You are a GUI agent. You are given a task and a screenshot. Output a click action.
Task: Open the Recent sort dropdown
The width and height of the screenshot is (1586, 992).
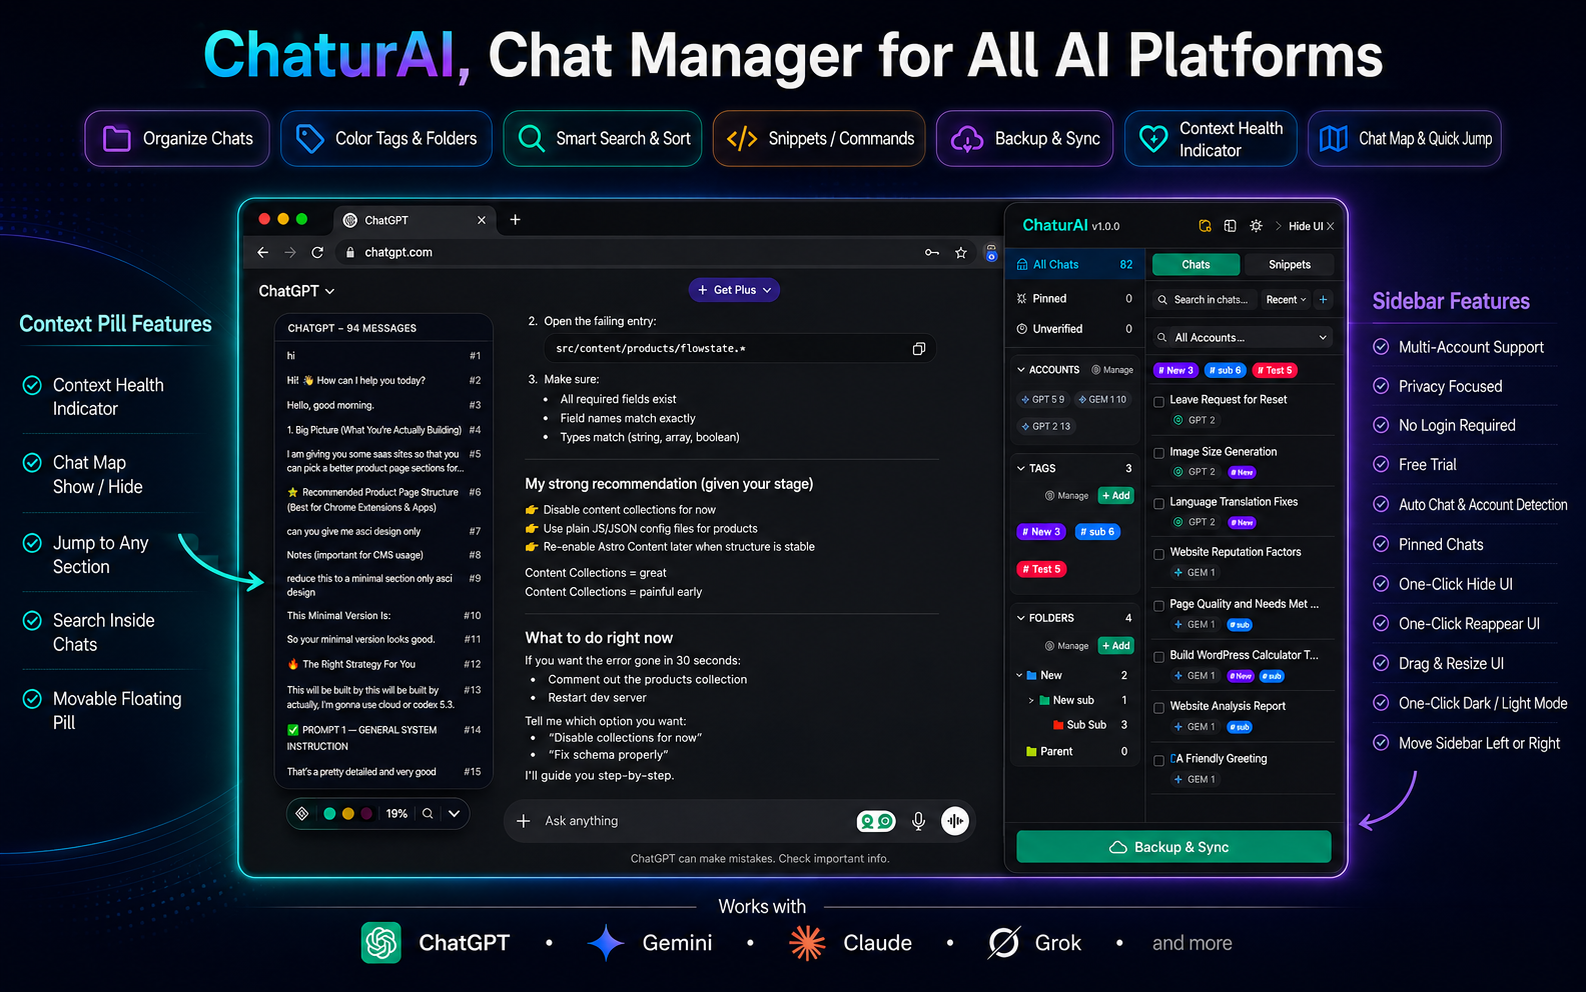point(1285,299)
